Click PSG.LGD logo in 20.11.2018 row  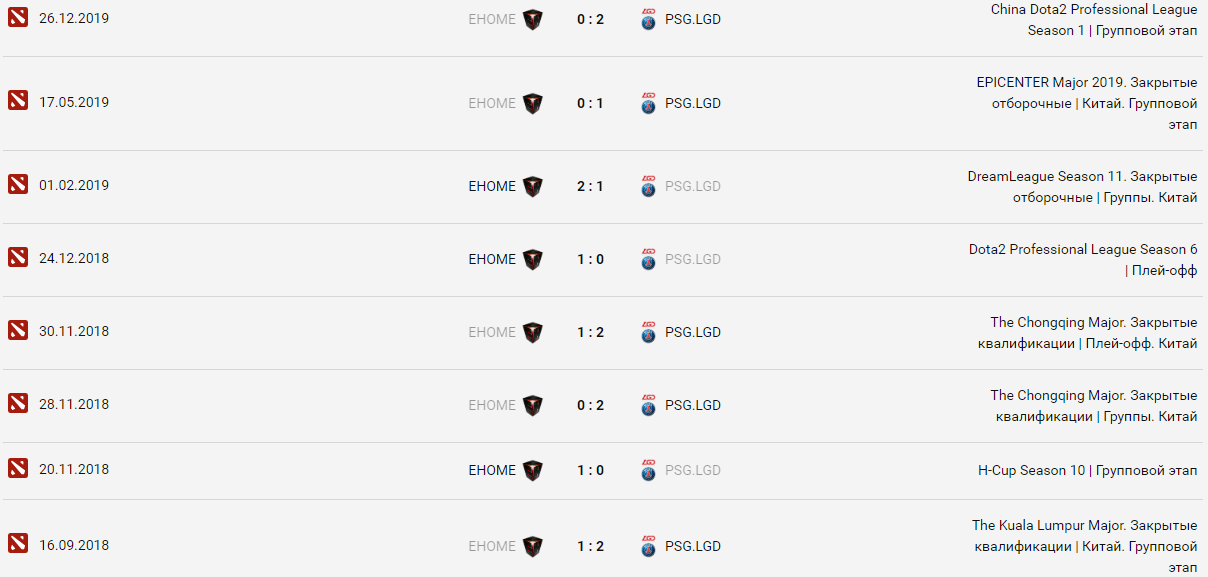click(649, 470)
